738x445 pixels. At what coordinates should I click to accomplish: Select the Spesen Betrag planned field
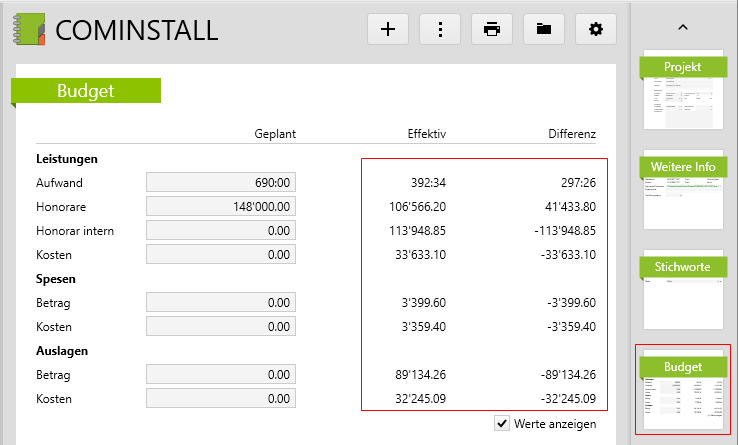pos(222,302)
